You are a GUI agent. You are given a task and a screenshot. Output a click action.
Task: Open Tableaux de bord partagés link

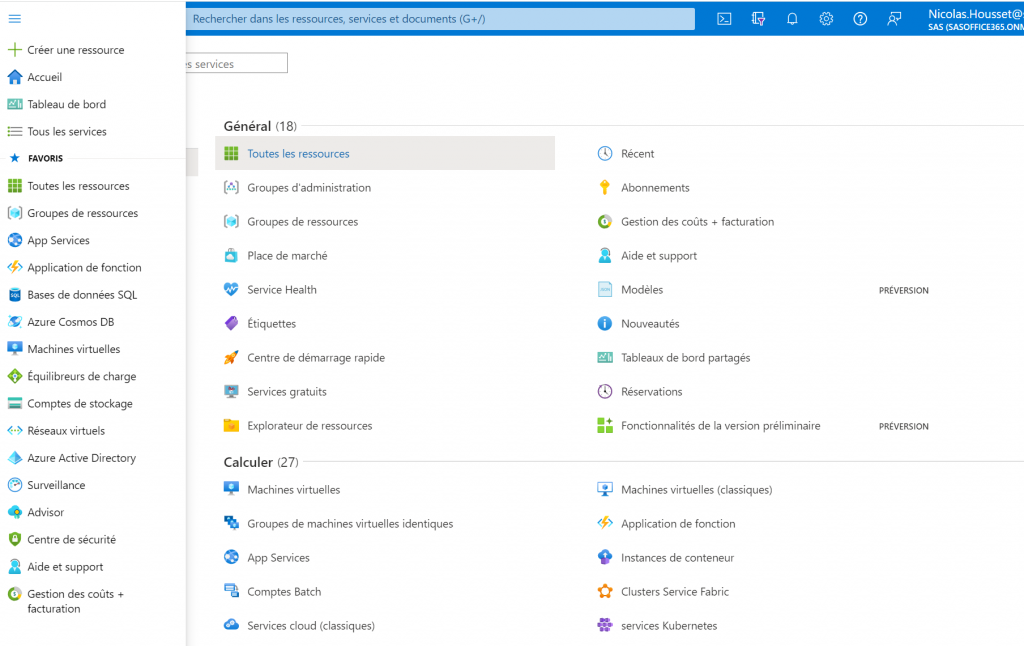pos(686,358)
